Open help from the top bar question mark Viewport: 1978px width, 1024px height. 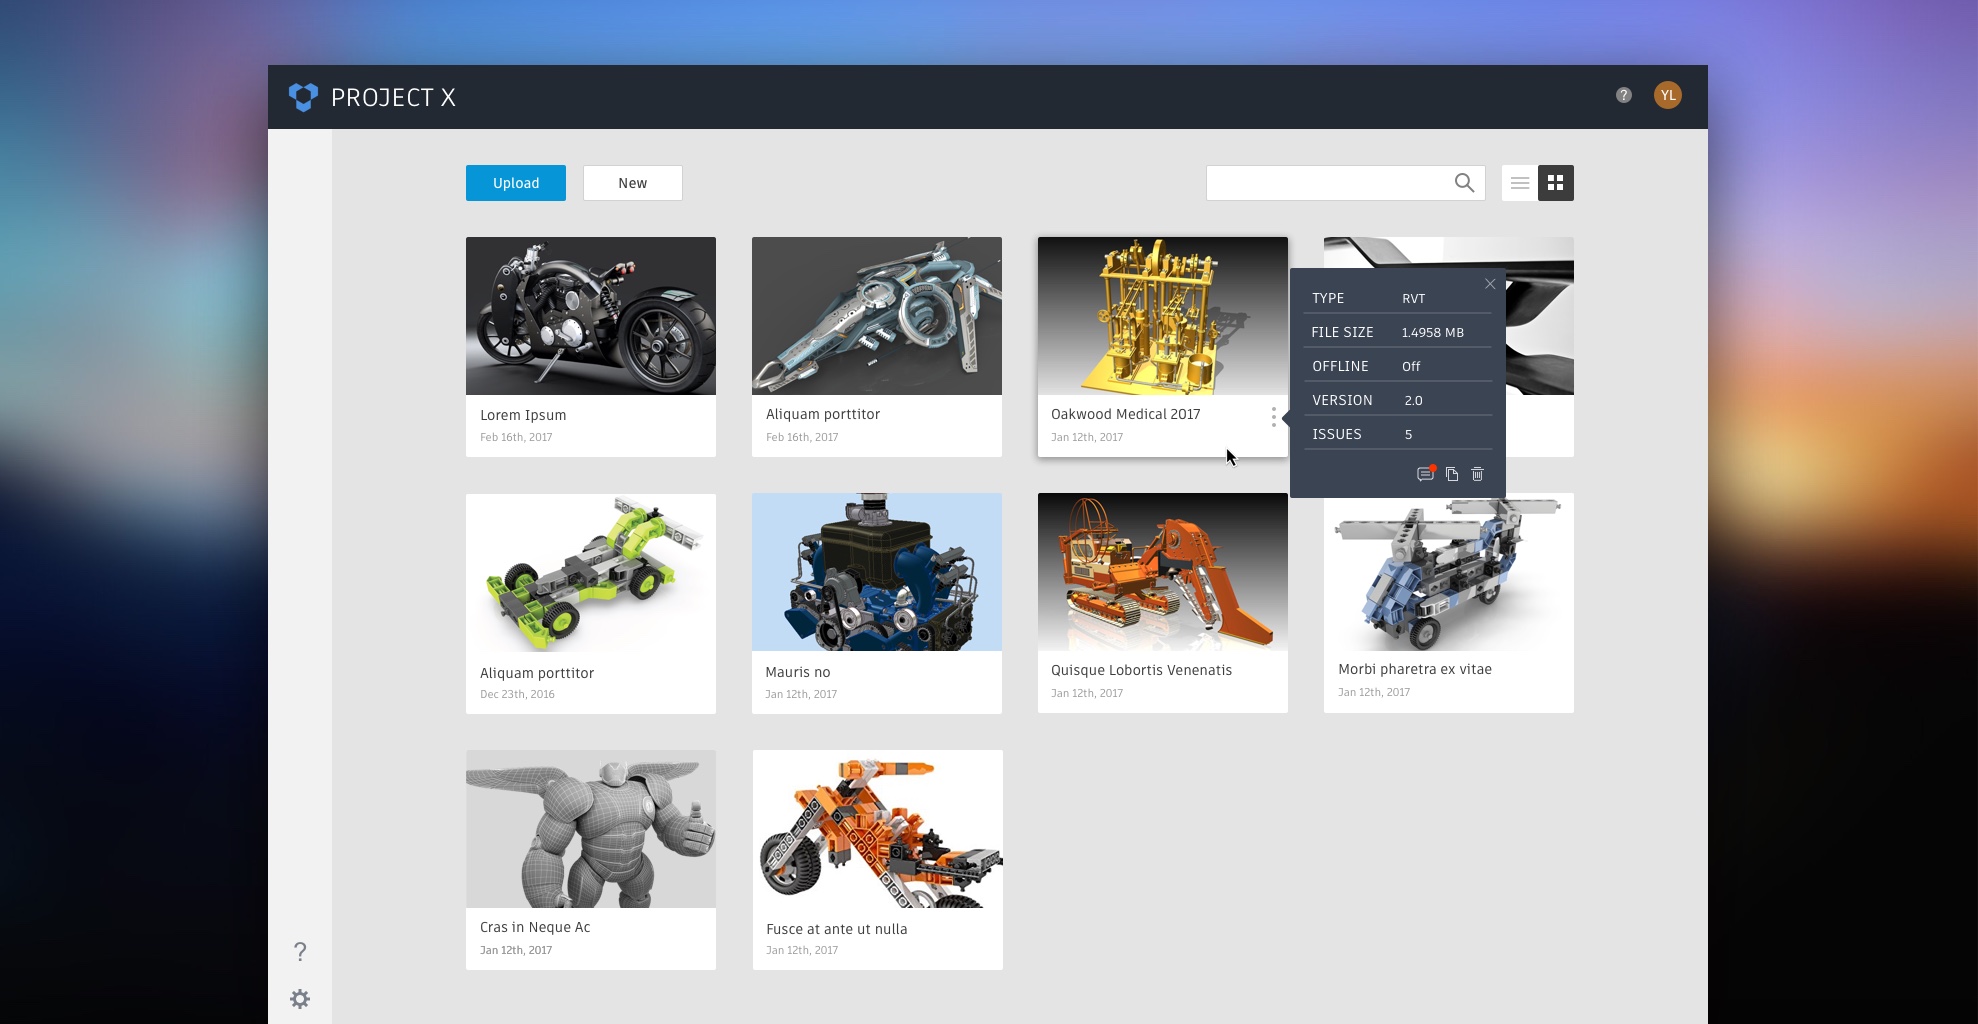1623,95
